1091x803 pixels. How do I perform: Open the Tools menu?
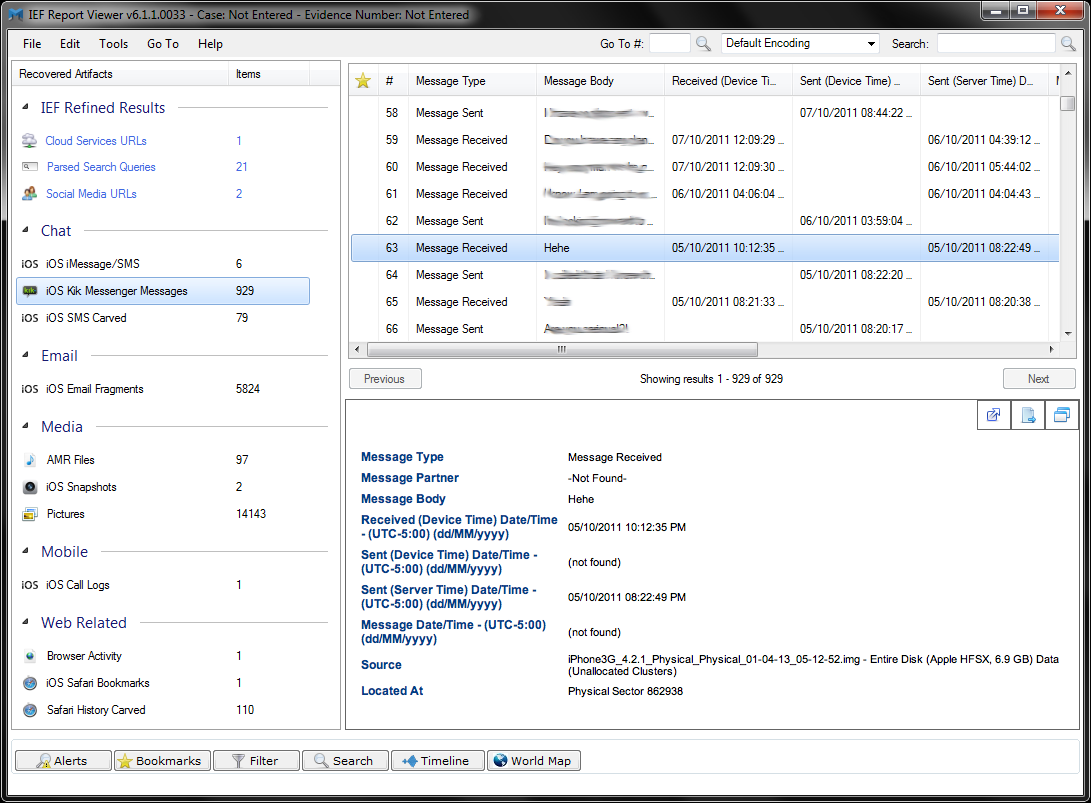click(113, 44)
